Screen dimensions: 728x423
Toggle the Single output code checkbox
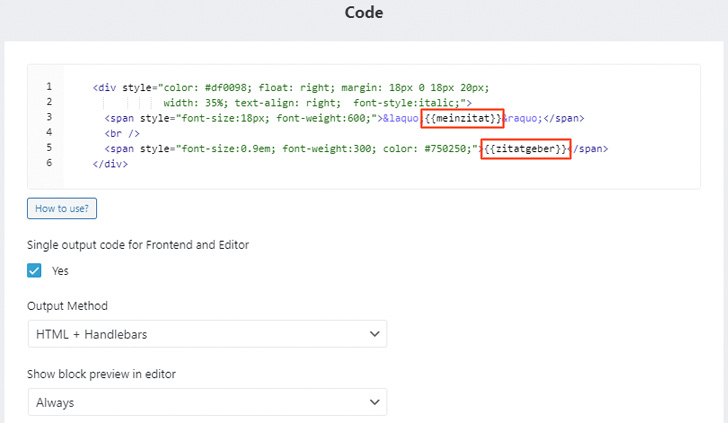coord(34,271)
